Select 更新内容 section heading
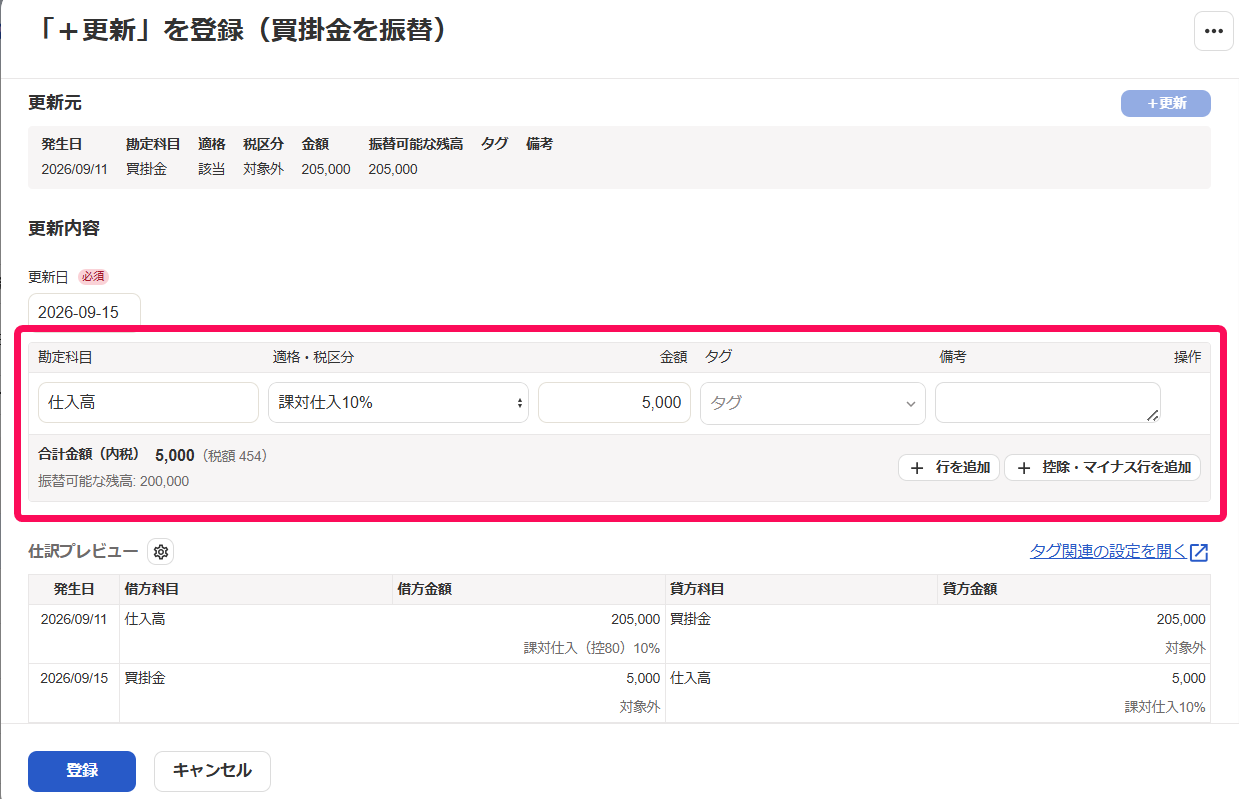 pos(64,228)
